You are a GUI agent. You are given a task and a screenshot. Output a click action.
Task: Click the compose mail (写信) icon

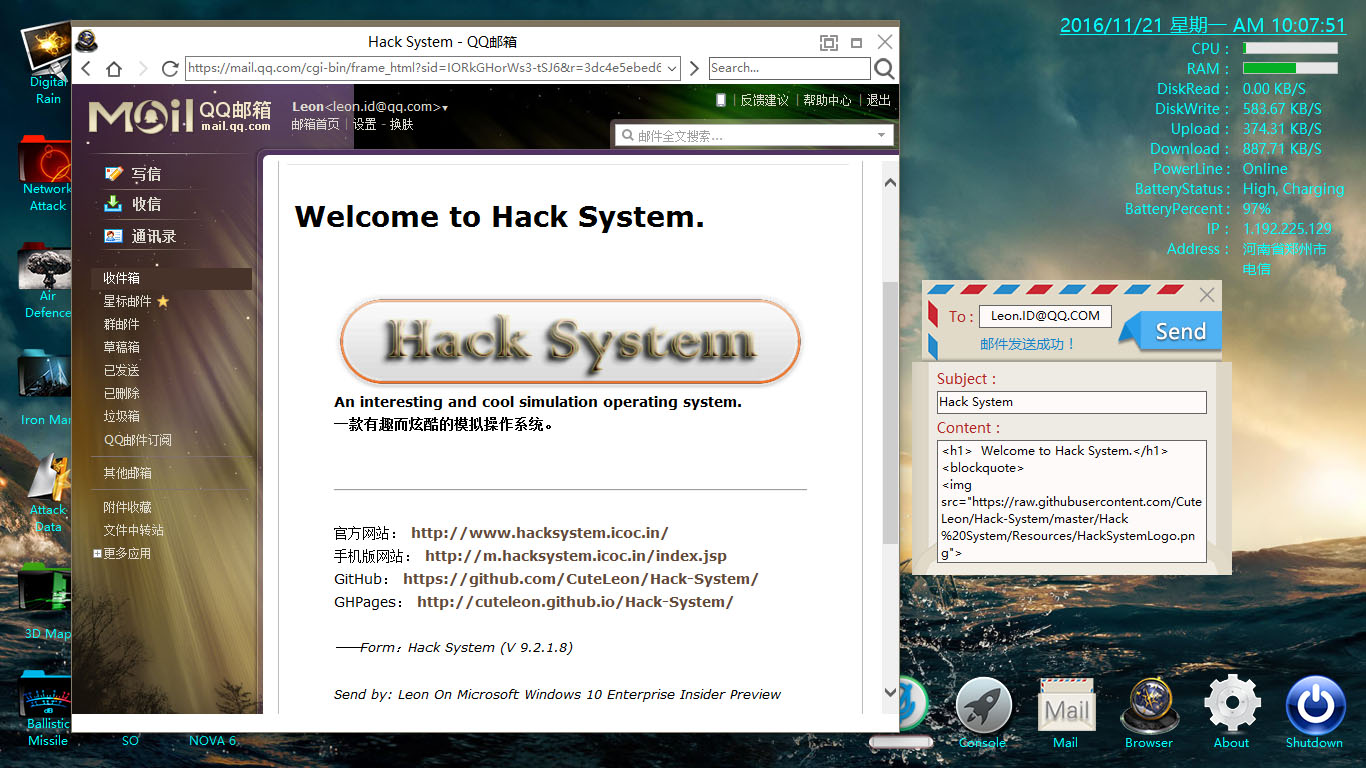114,174
